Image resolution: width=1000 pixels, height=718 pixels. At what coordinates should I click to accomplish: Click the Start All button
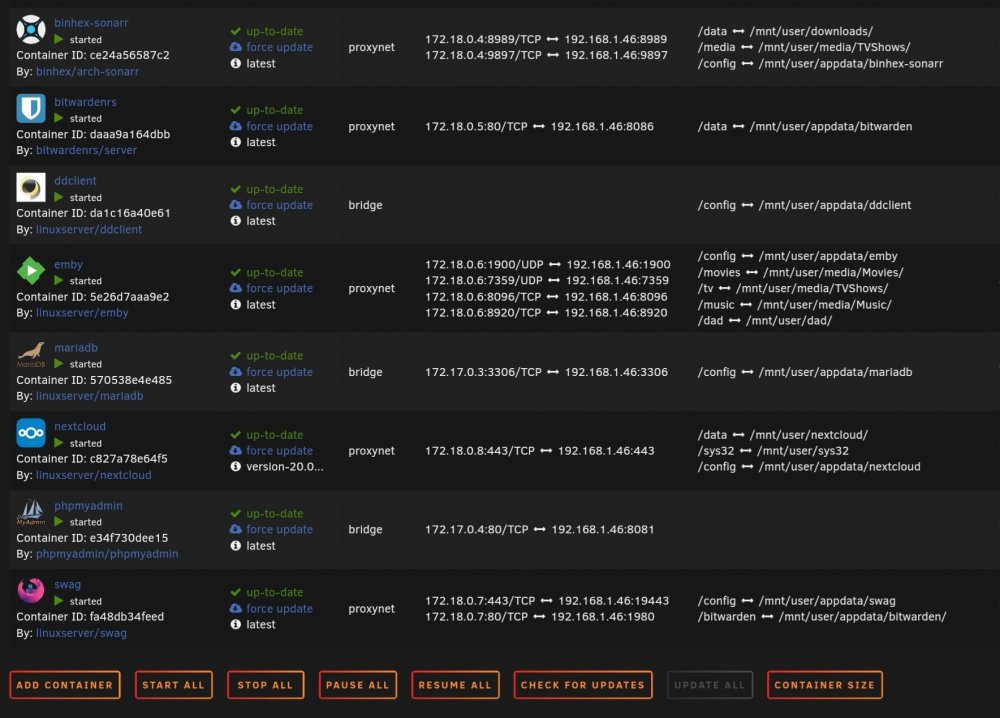[173, 685]
